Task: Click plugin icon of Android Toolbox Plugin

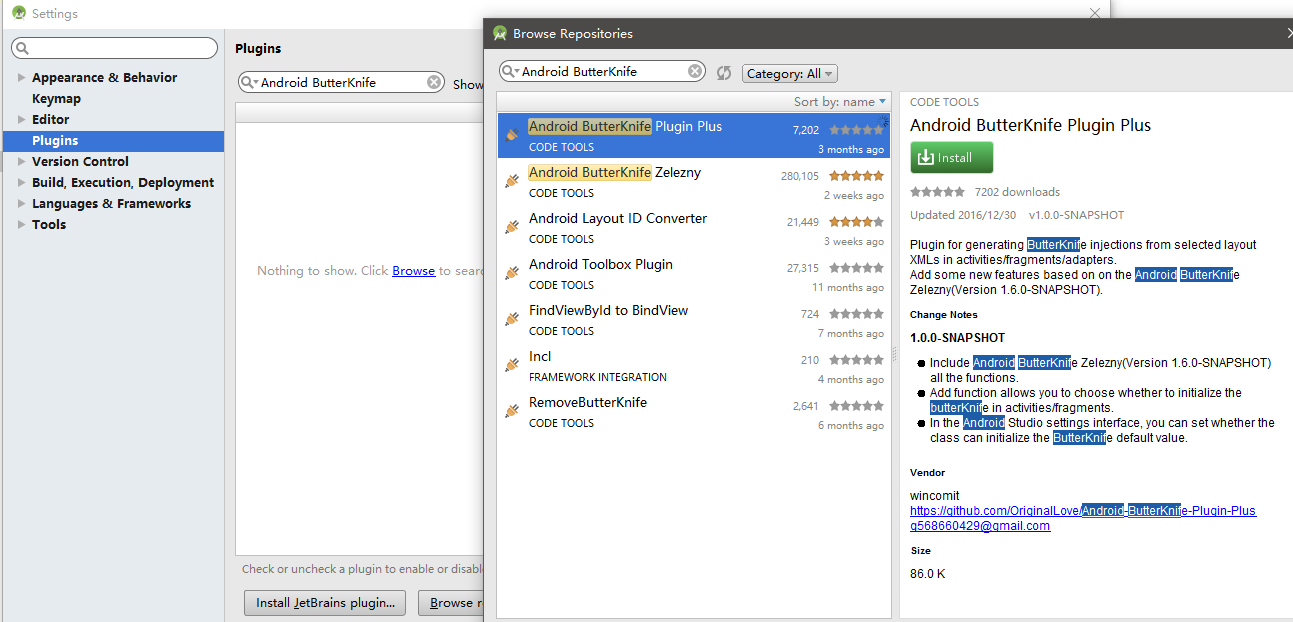Action: click(x=512, y=273)
